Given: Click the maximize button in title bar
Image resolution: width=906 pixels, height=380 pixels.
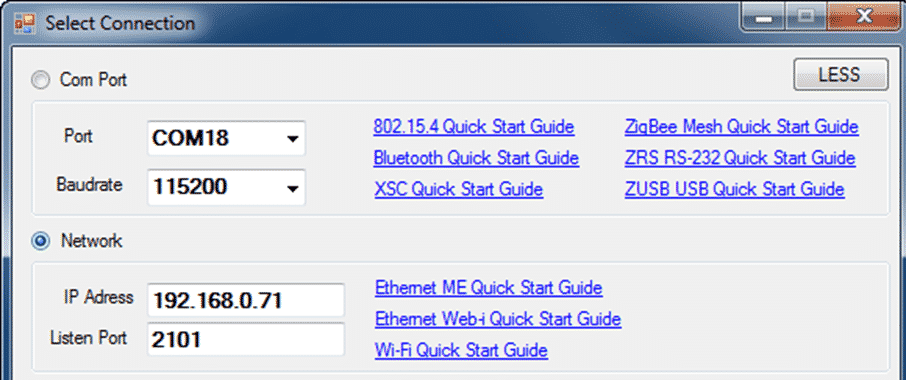Looking at the screenshot, I should 807,17.
